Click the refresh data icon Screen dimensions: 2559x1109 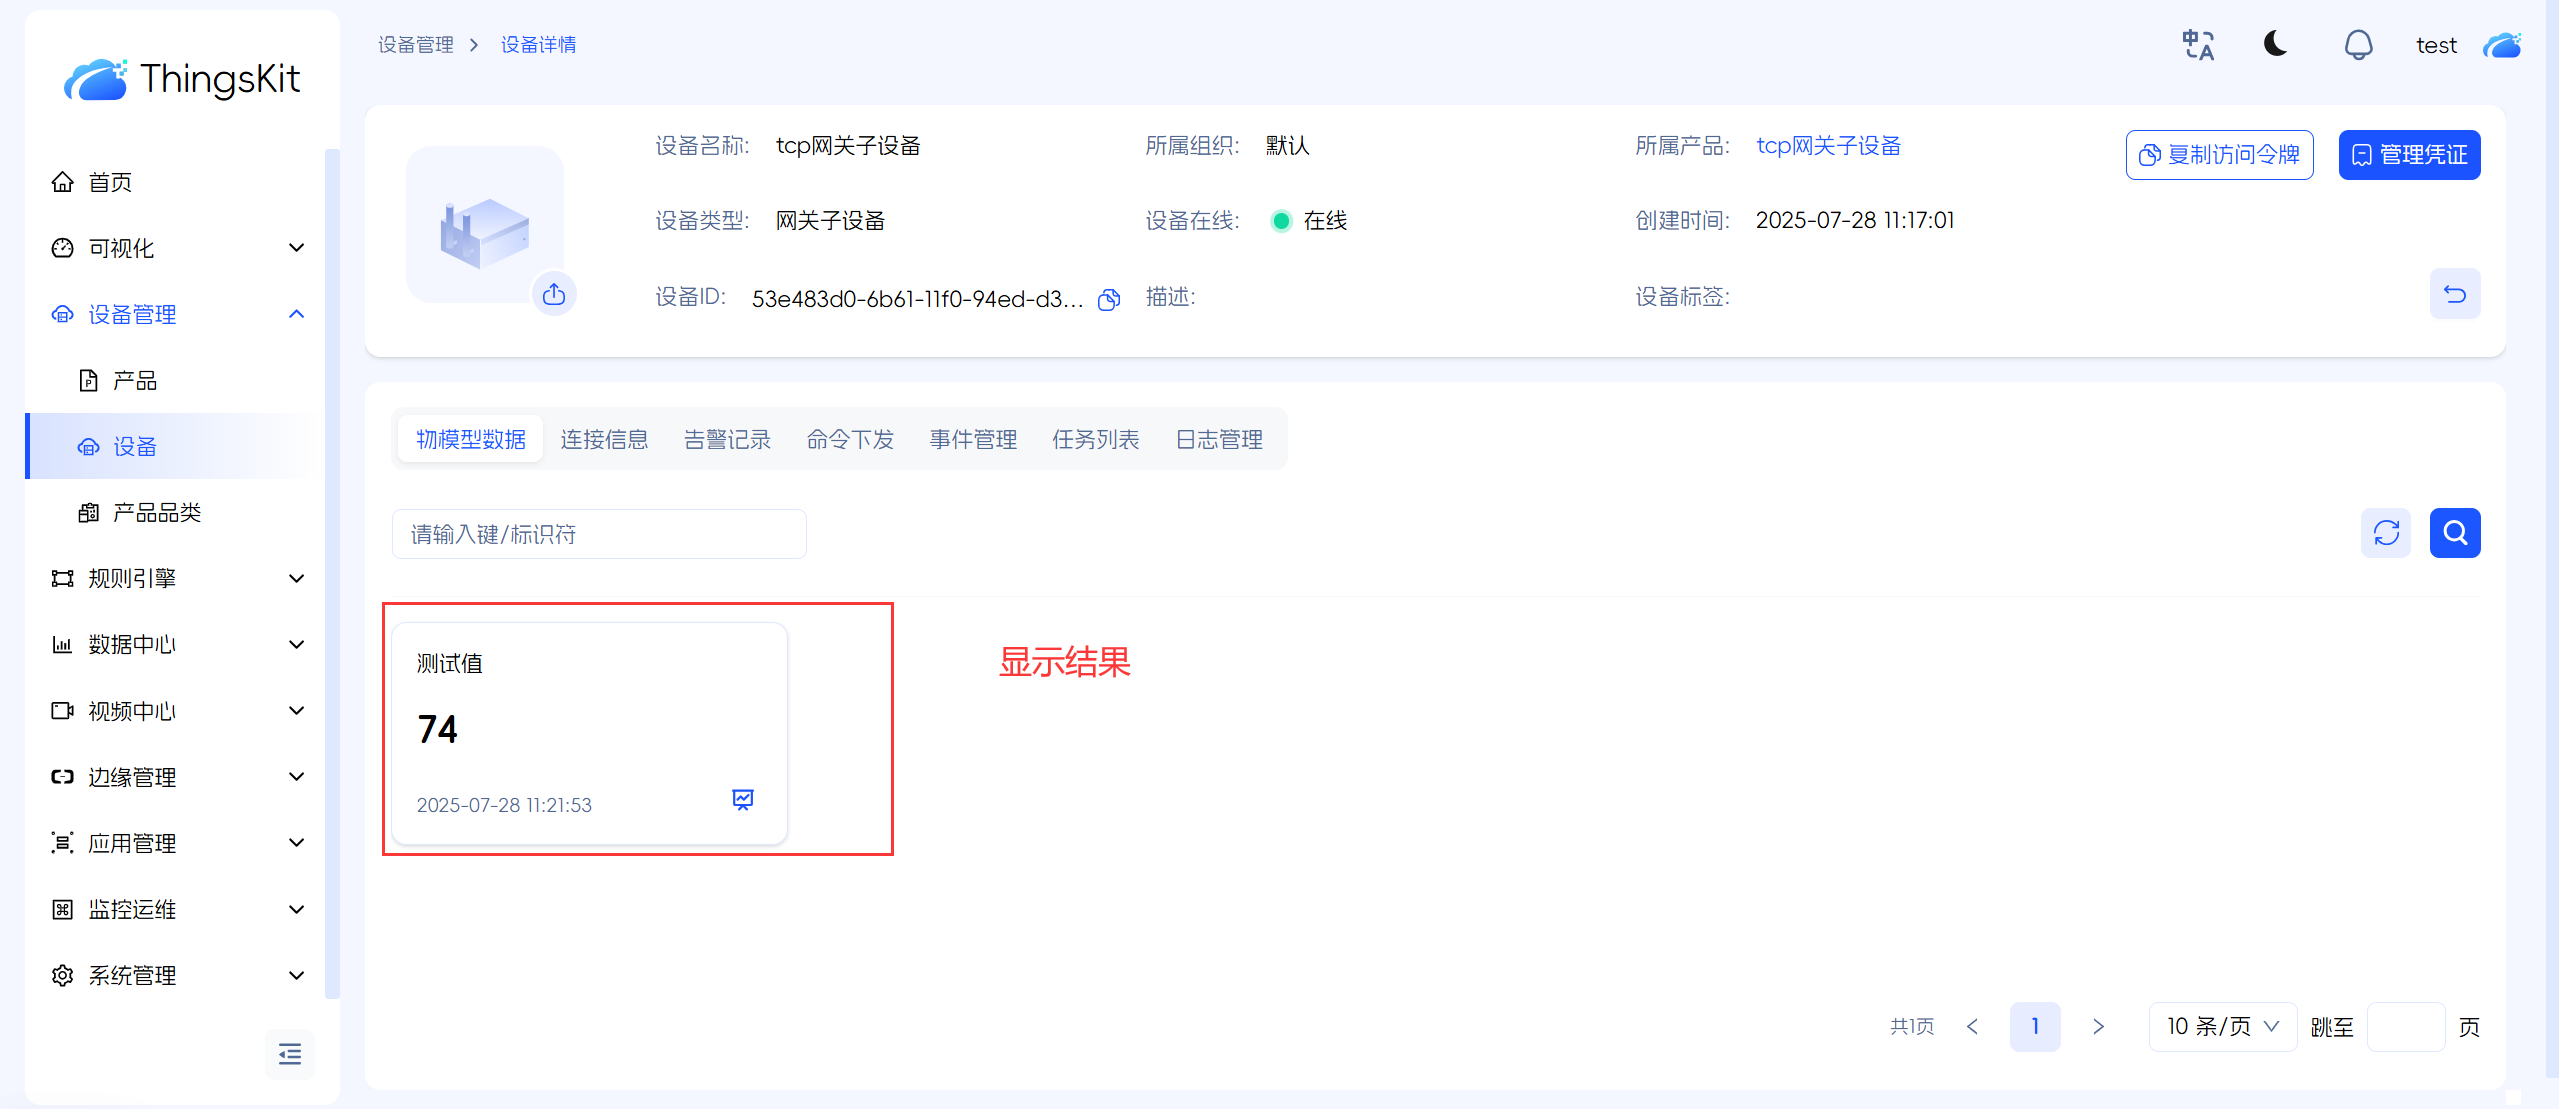point(2386,533)
